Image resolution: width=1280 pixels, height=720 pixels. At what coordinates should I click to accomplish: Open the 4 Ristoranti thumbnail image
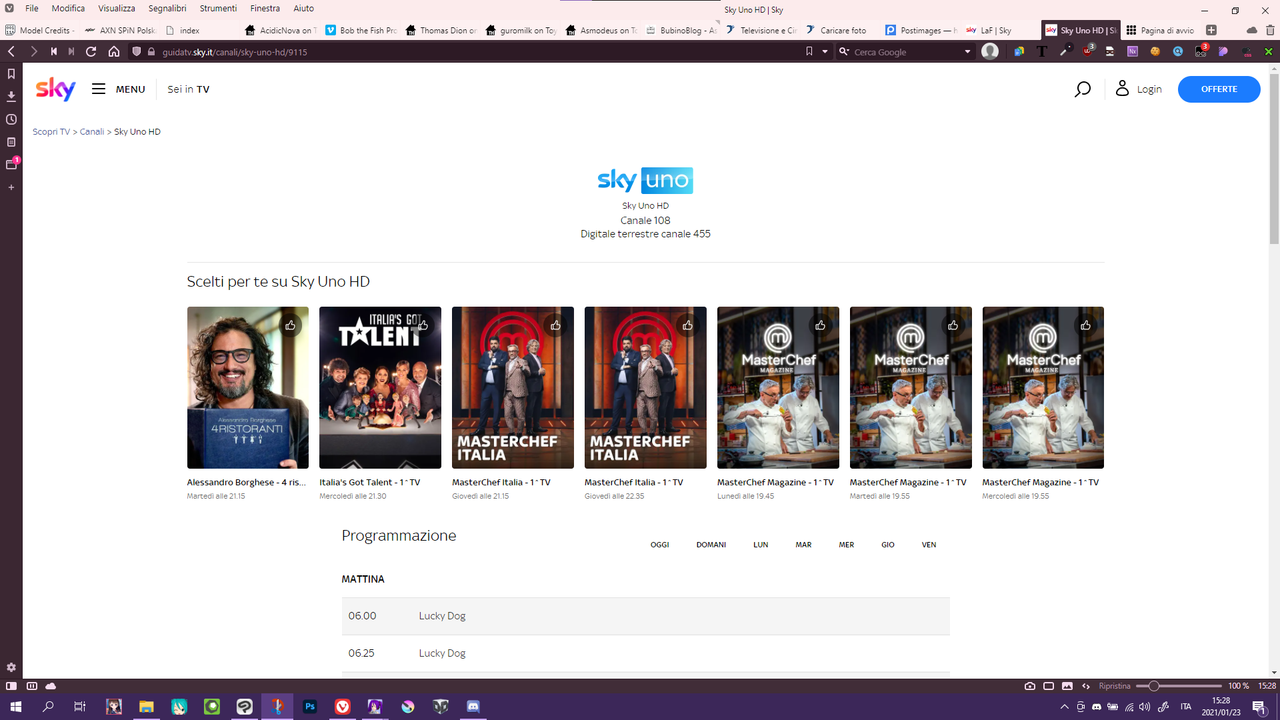tap(248, 388)
